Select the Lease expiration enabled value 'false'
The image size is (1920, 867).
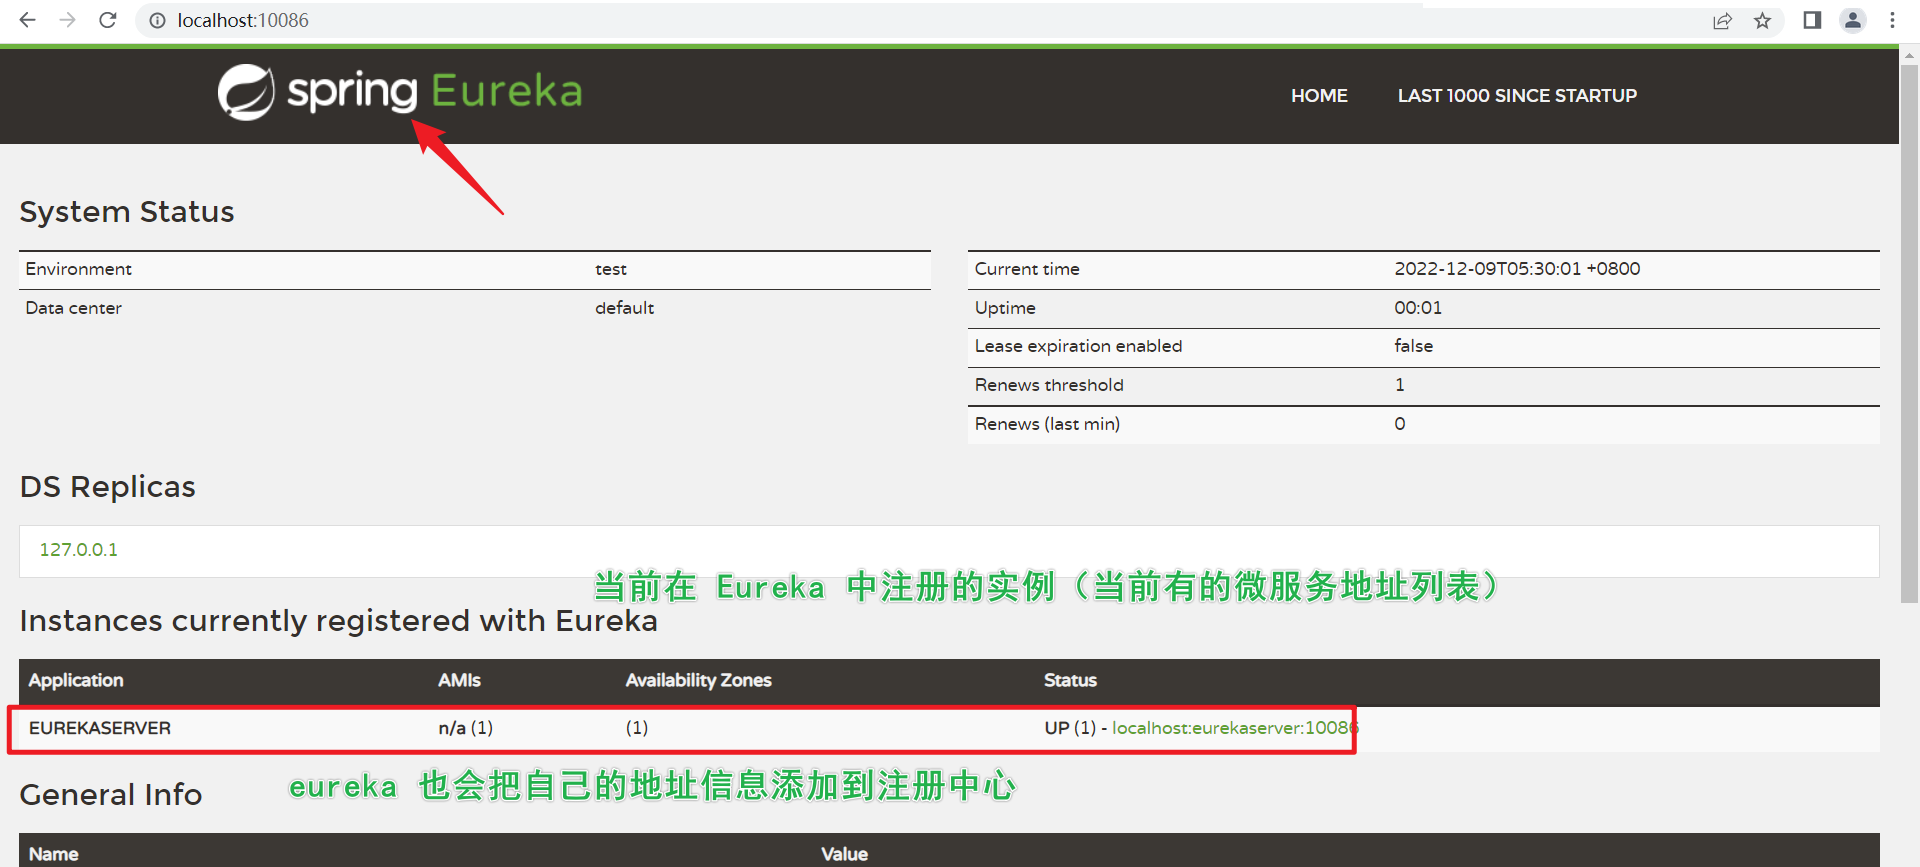(1414, 346)
